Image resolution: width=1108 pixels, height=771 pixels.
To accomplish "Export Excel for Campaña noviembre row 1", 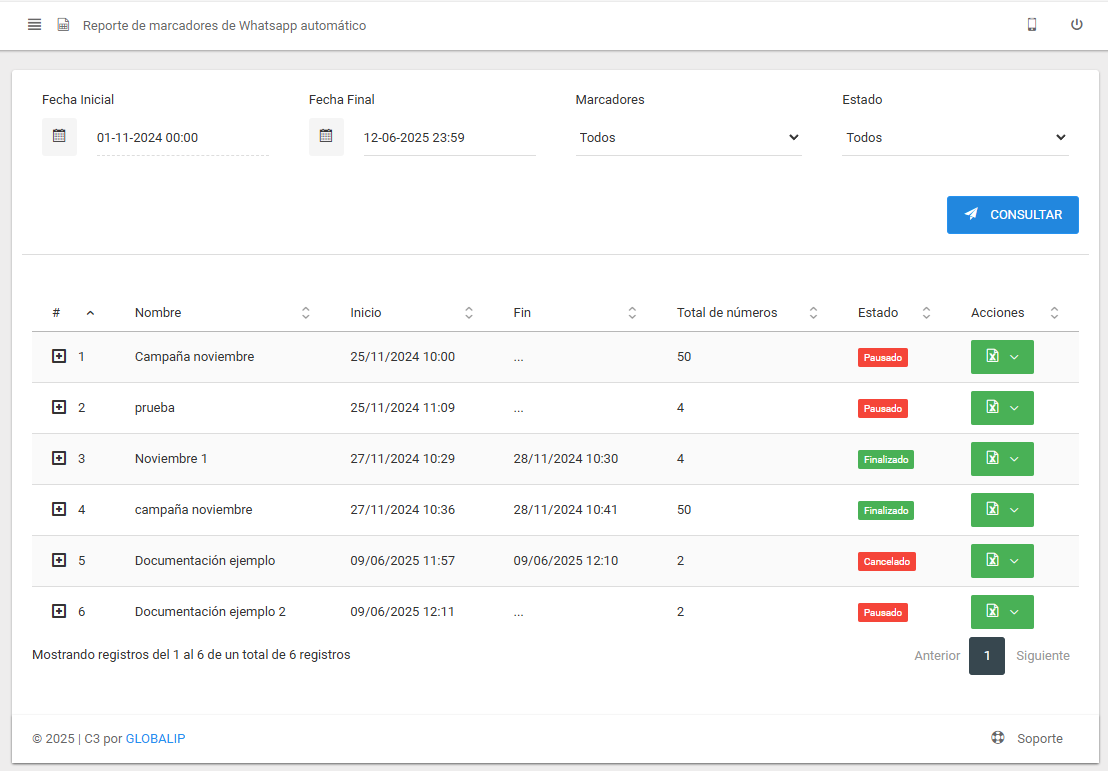I will click(x=992, y=357).
